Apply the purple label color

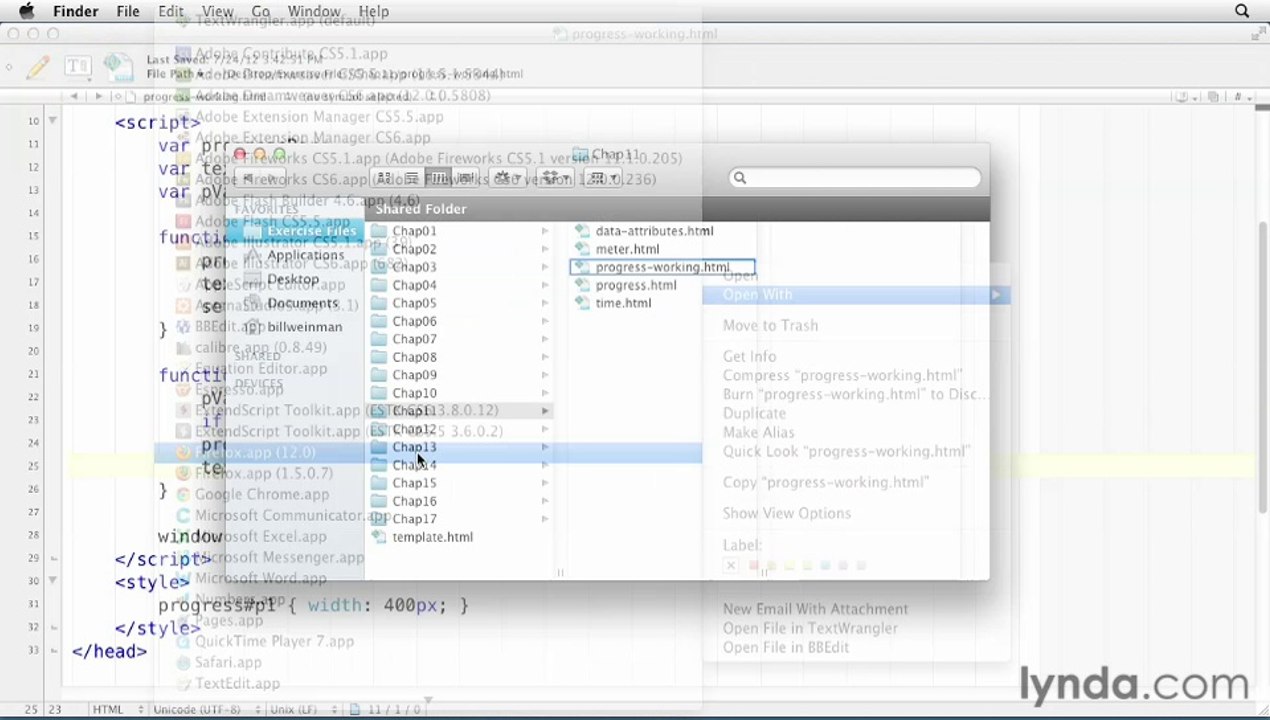click(843, 566)
